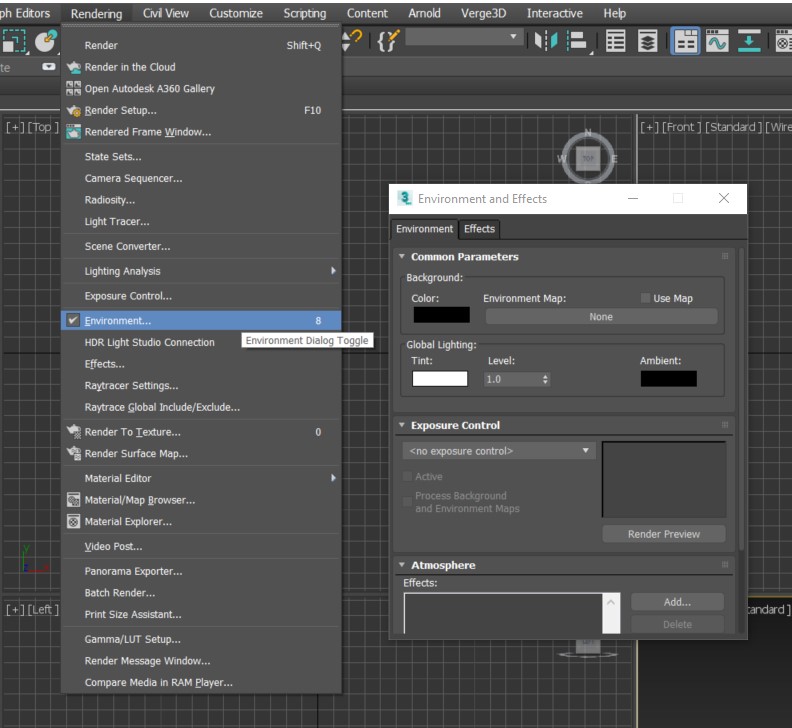Image resolution: width=792 pixels, height=728 pixels.
Task: Click the selection region icon in toolbar
Action: 14,40
